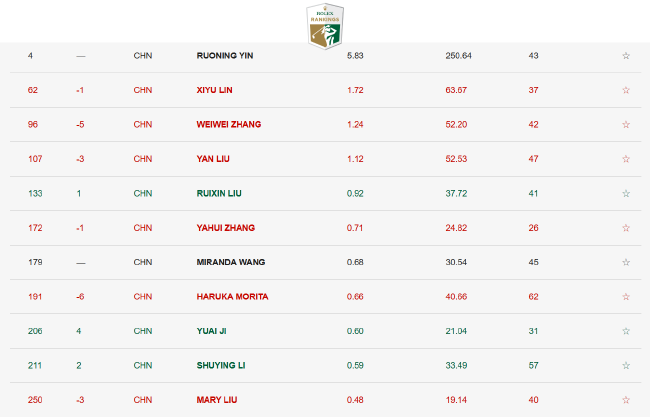Mark Yan Liu as favorite

click(626, 159)
